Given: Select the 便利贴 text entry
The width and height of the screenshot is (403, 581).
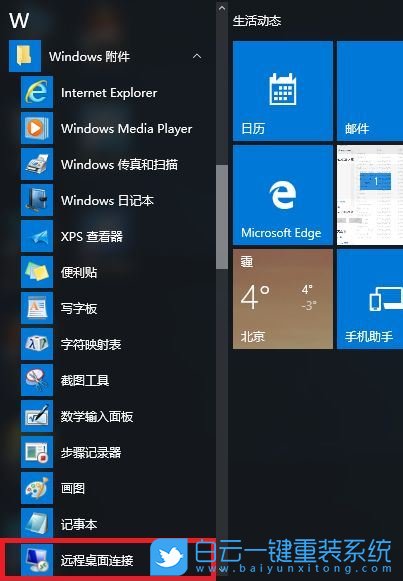Looking at the screenshot, I should tap(79, 272).
